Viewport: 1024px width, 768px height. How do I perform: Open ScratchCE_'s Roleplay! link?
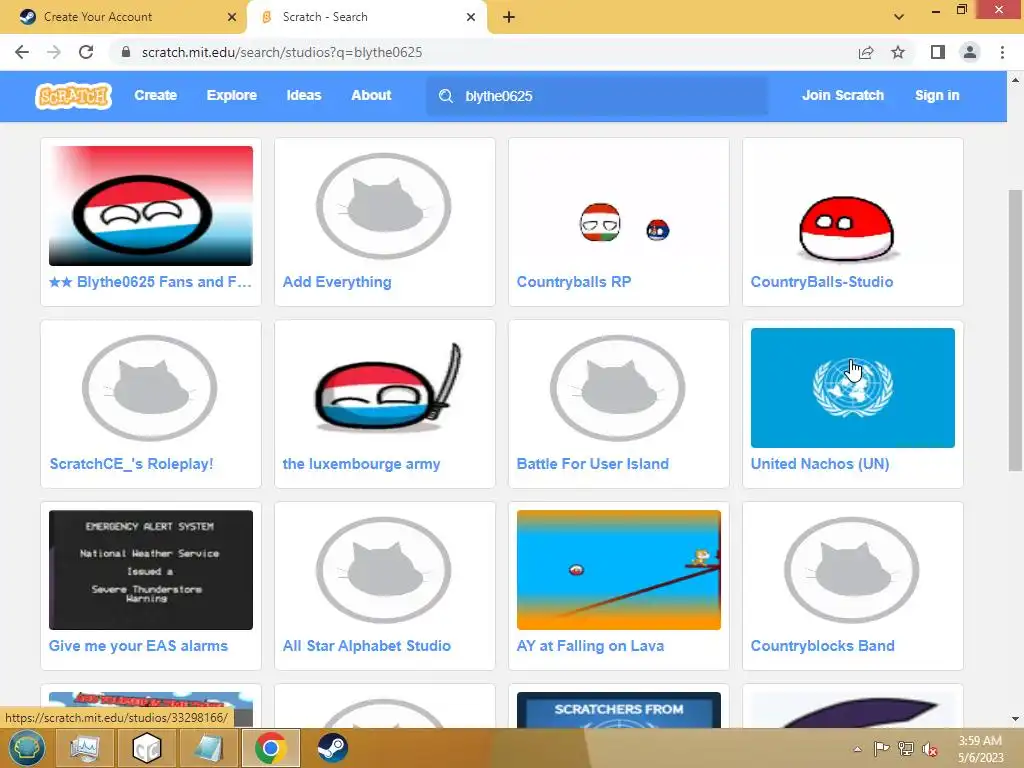(x=131, y=464)
